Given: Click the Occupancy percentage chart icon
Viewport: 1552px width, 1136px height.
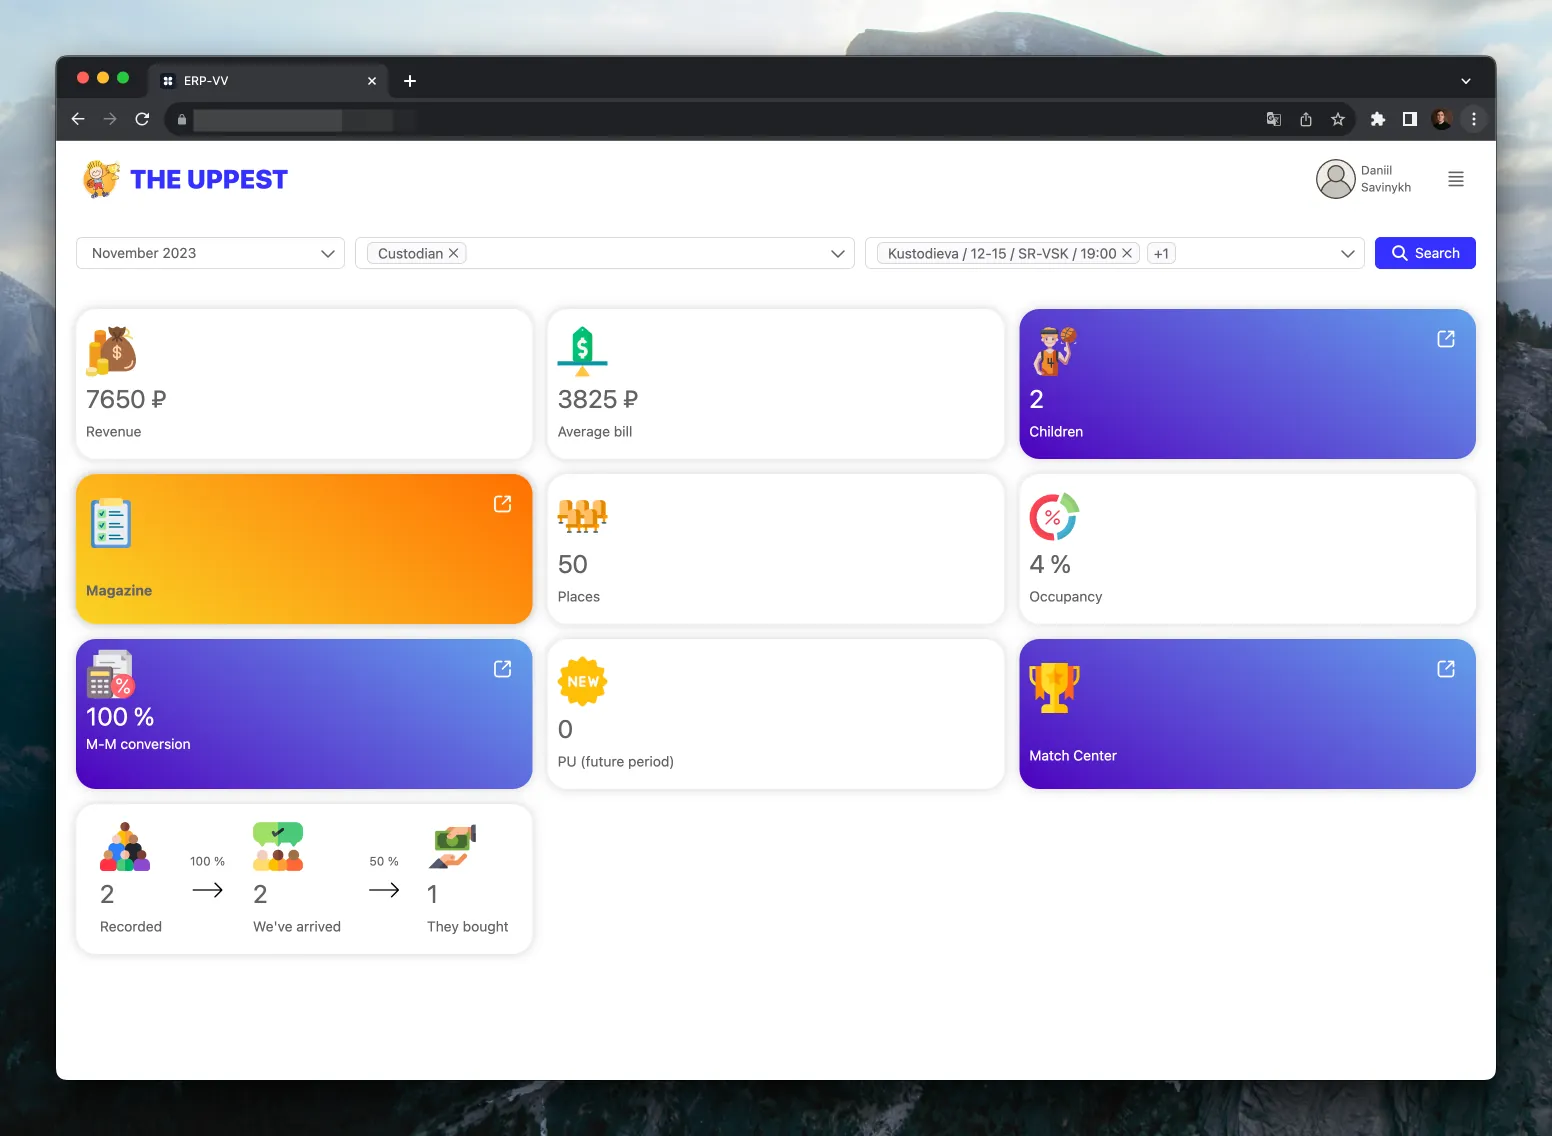Looking at the screenshot, I should pyautogui.click(x=1053, y=517).
